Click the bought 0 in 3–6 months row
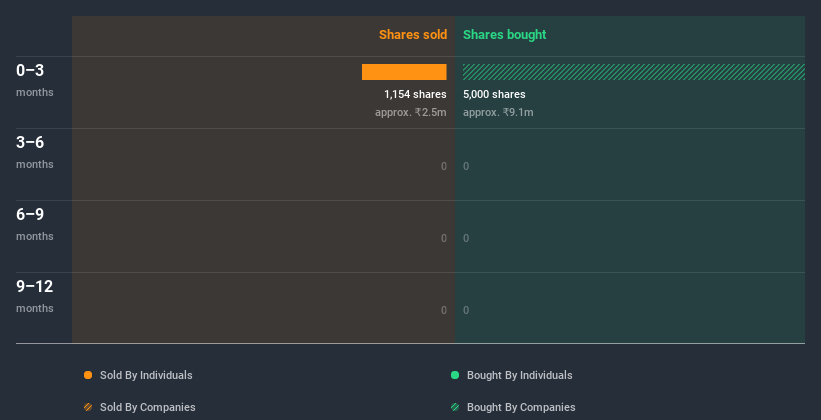The width and height of the screenshot is (821, 420). (x=466, y=167)
